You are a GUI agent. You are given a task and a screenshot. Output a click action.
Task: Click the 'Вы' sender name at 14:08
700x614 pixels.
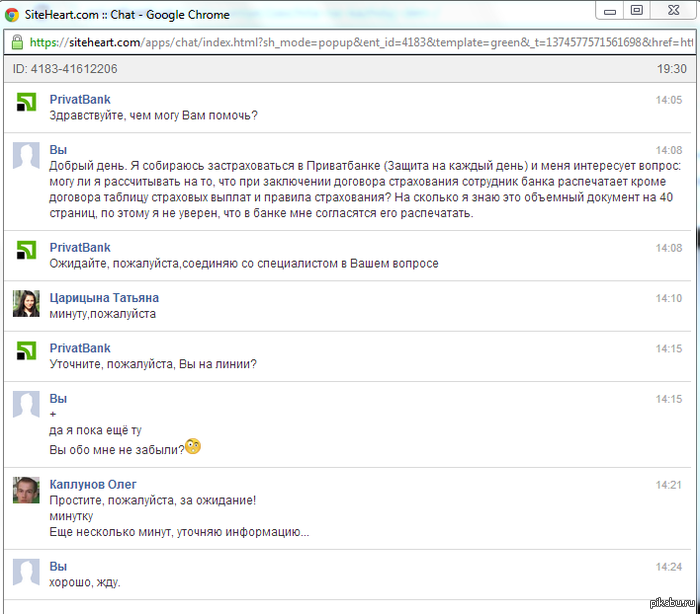[x=58, y=150]
